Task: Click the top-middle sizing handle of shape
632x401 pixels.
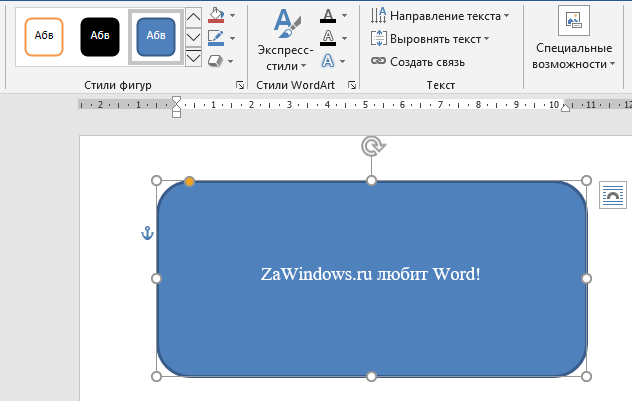Action: point(371,181)
